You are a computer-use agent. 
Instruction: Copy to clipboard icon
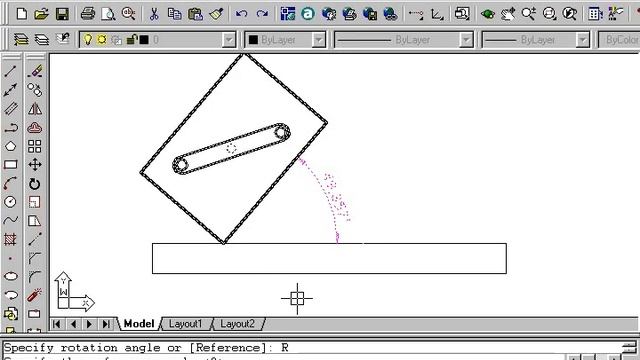175,14
